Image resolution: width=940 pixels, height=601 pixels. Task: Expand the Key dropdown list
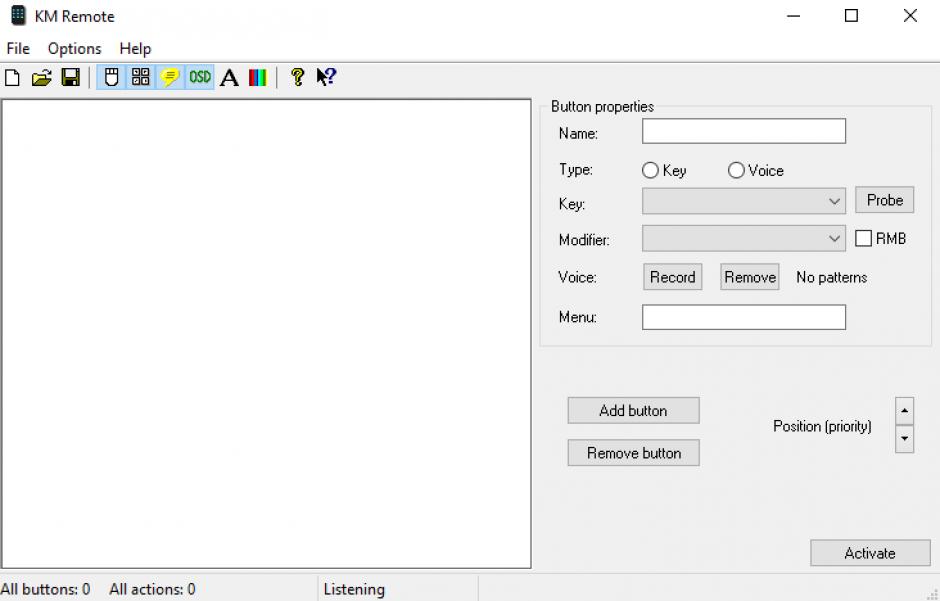tap(834, 201)
